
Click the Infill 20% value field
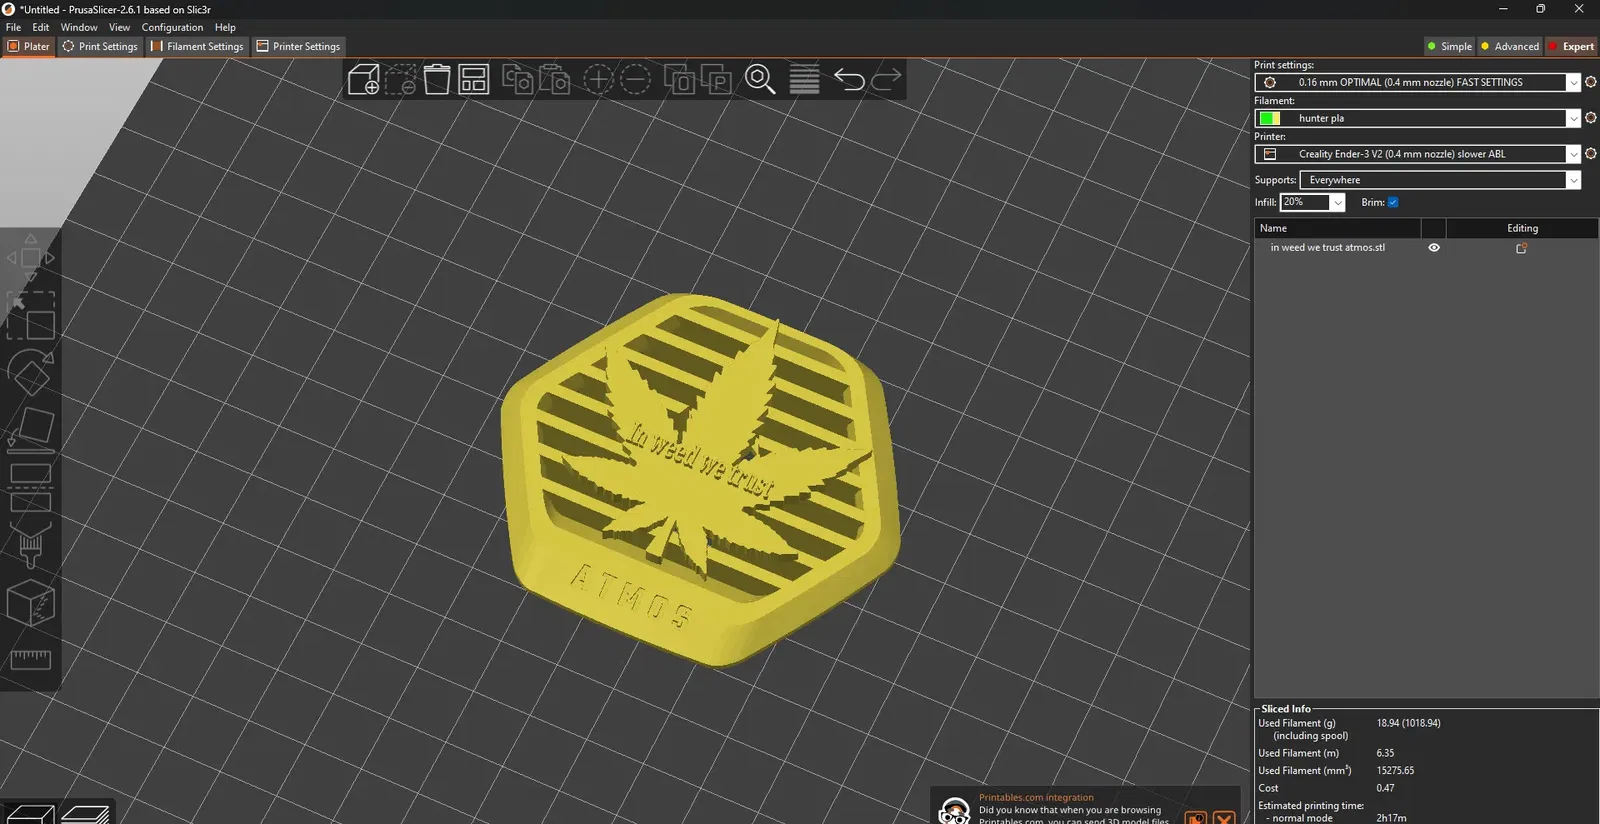coord(1305,202)
